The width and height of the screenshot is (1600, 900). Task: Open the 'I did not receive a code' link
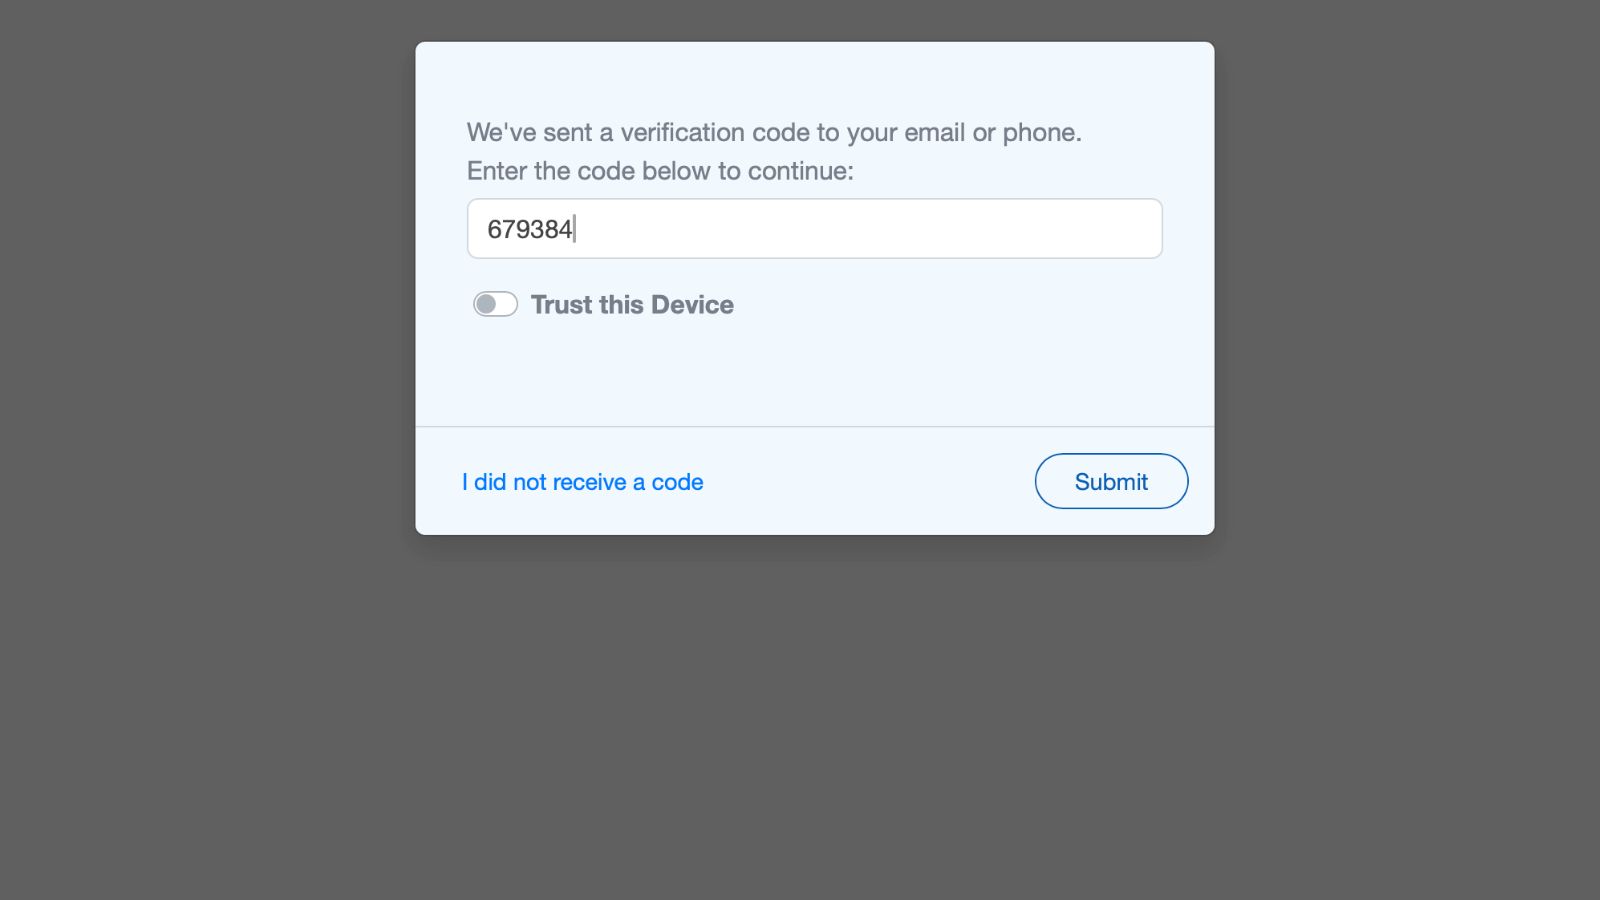tap(583, 482)
